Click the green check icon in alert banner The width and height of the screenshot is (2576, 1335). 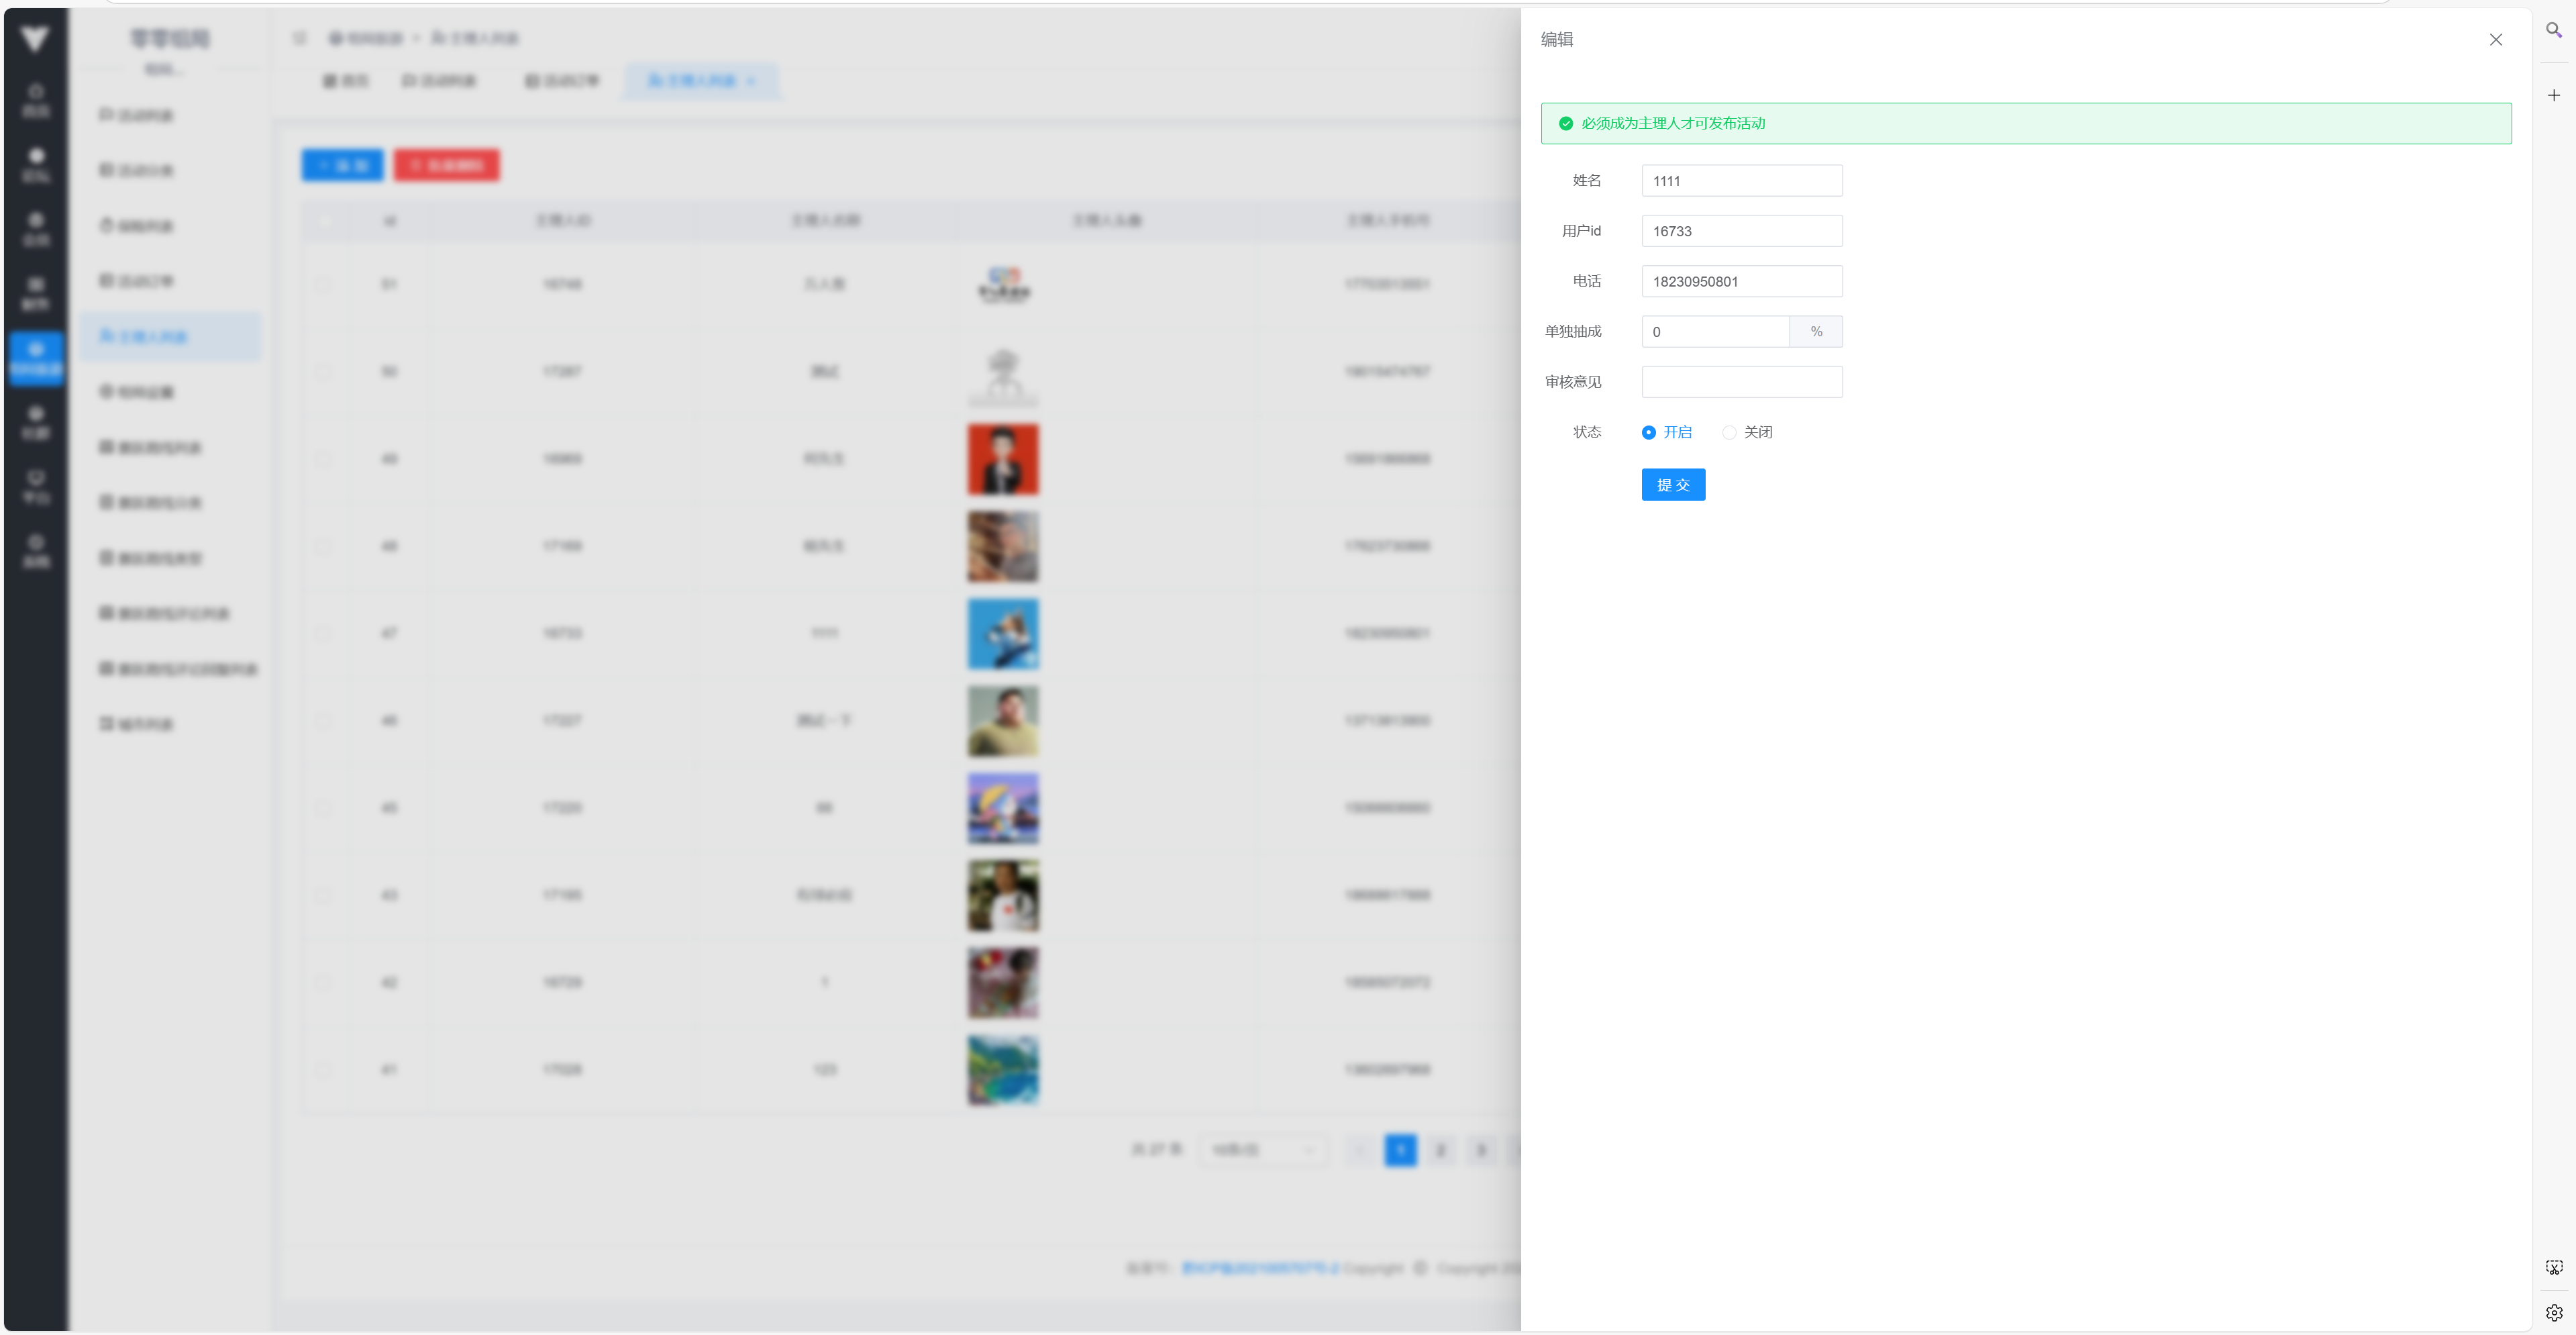pyautogui.click(x=1565, y=124)
